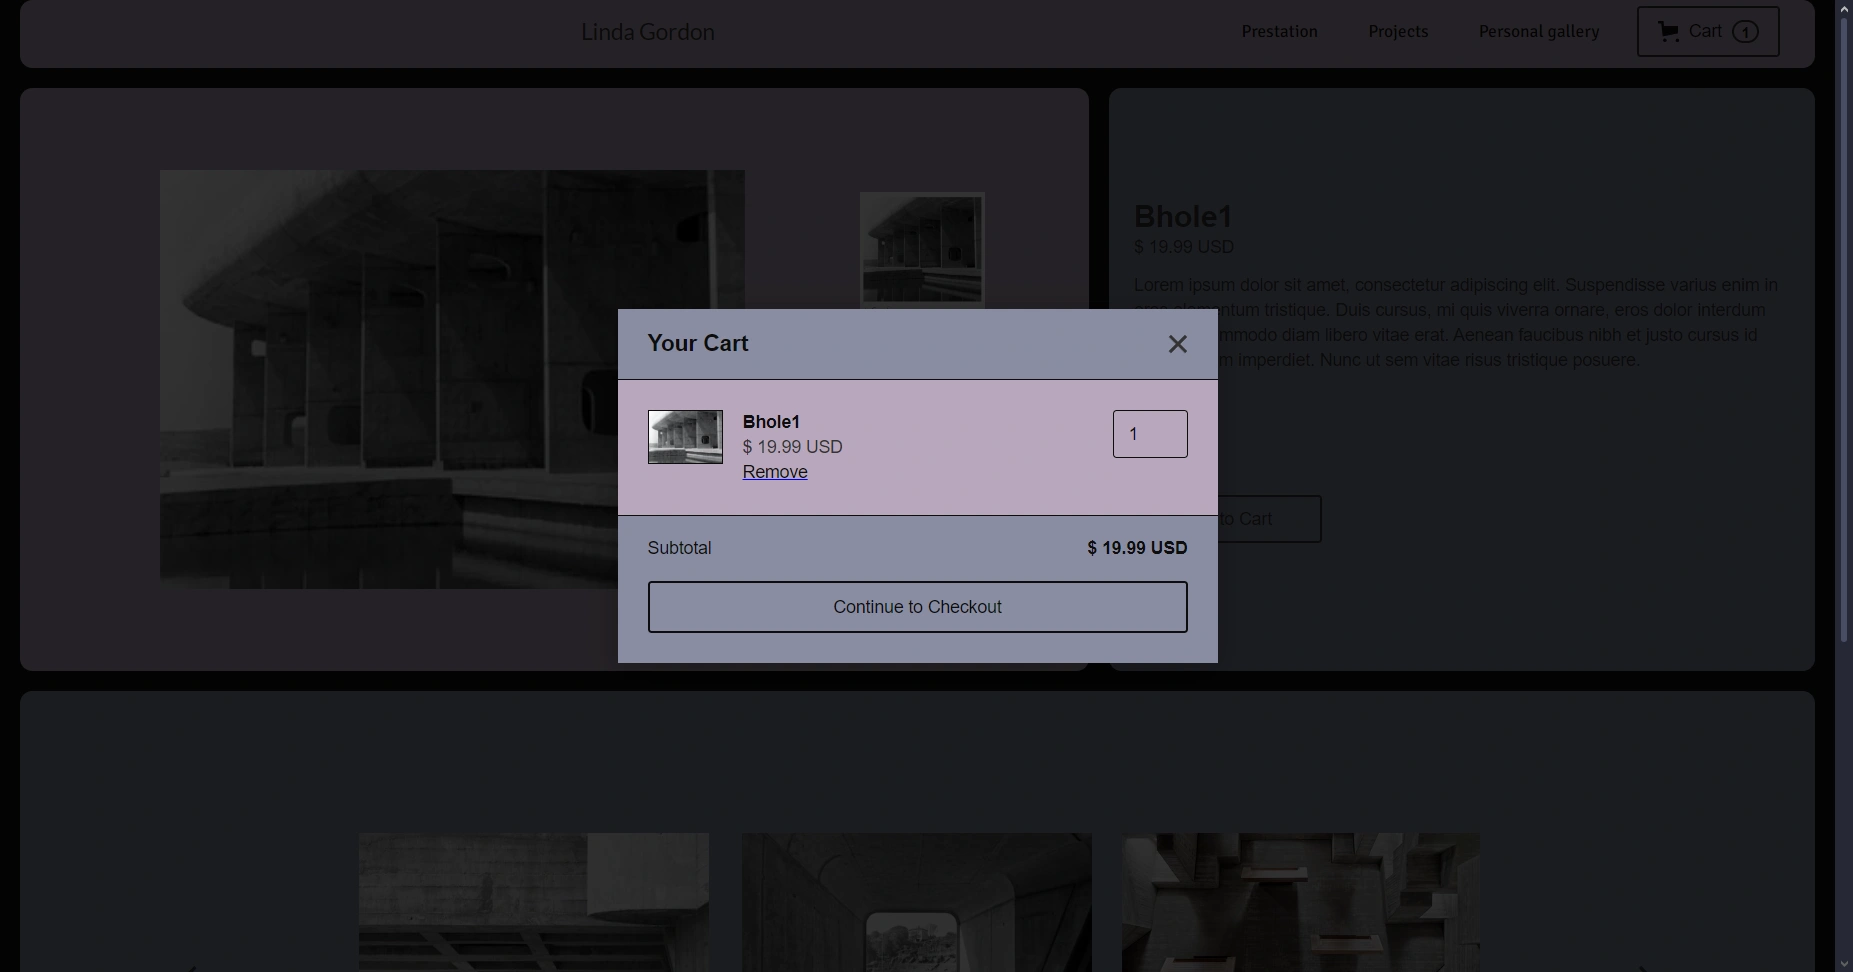The width and height of the screenshot is (1853, 972).
Task: Continue to Checkout
Action: (x=917, y=607)
